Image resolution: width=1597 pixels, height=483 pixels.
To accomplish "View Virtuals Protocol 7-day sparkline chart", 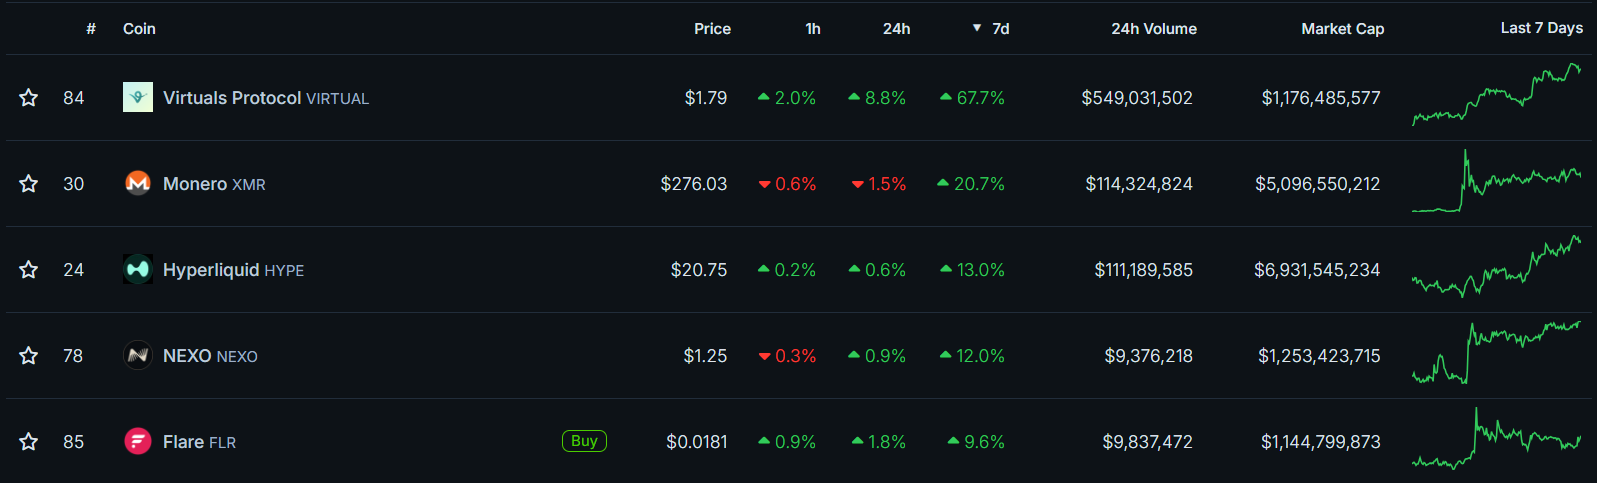I will (x=1496, y=95).
